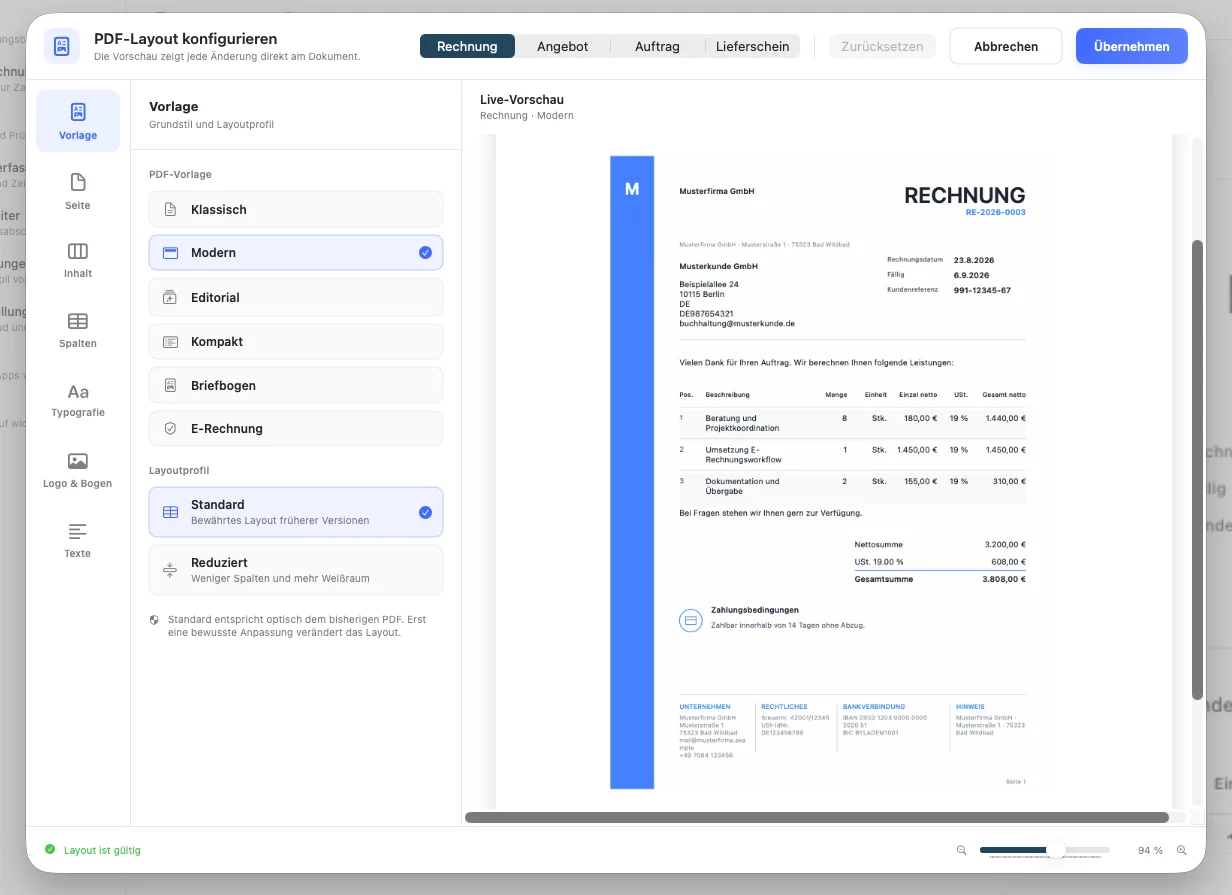Open the Texte settings
The height and width of the screenshot is (895, 1232).
[78, 540]
